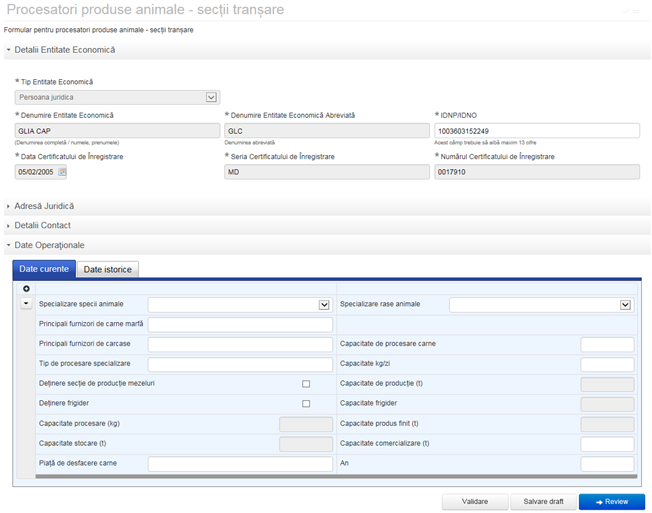This screenshot has width=652, height=513.
Task: Open calendar picker for Data Certificatului
Action: pos(61,172)
